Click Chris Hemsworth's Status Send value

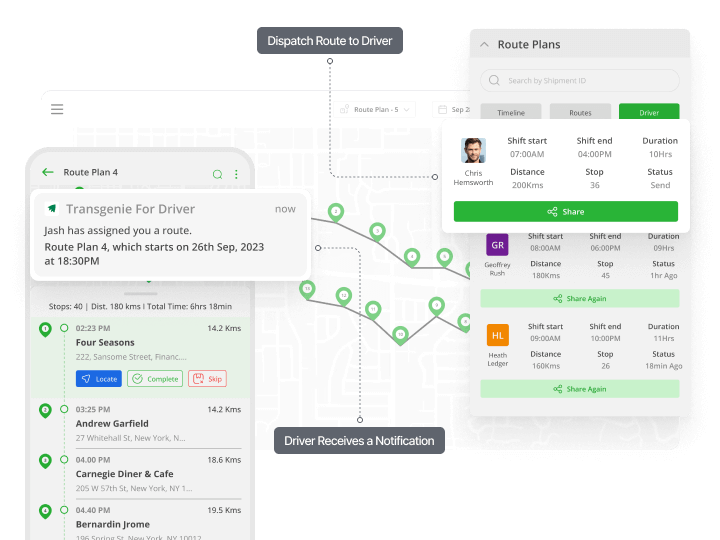point(660,185)
